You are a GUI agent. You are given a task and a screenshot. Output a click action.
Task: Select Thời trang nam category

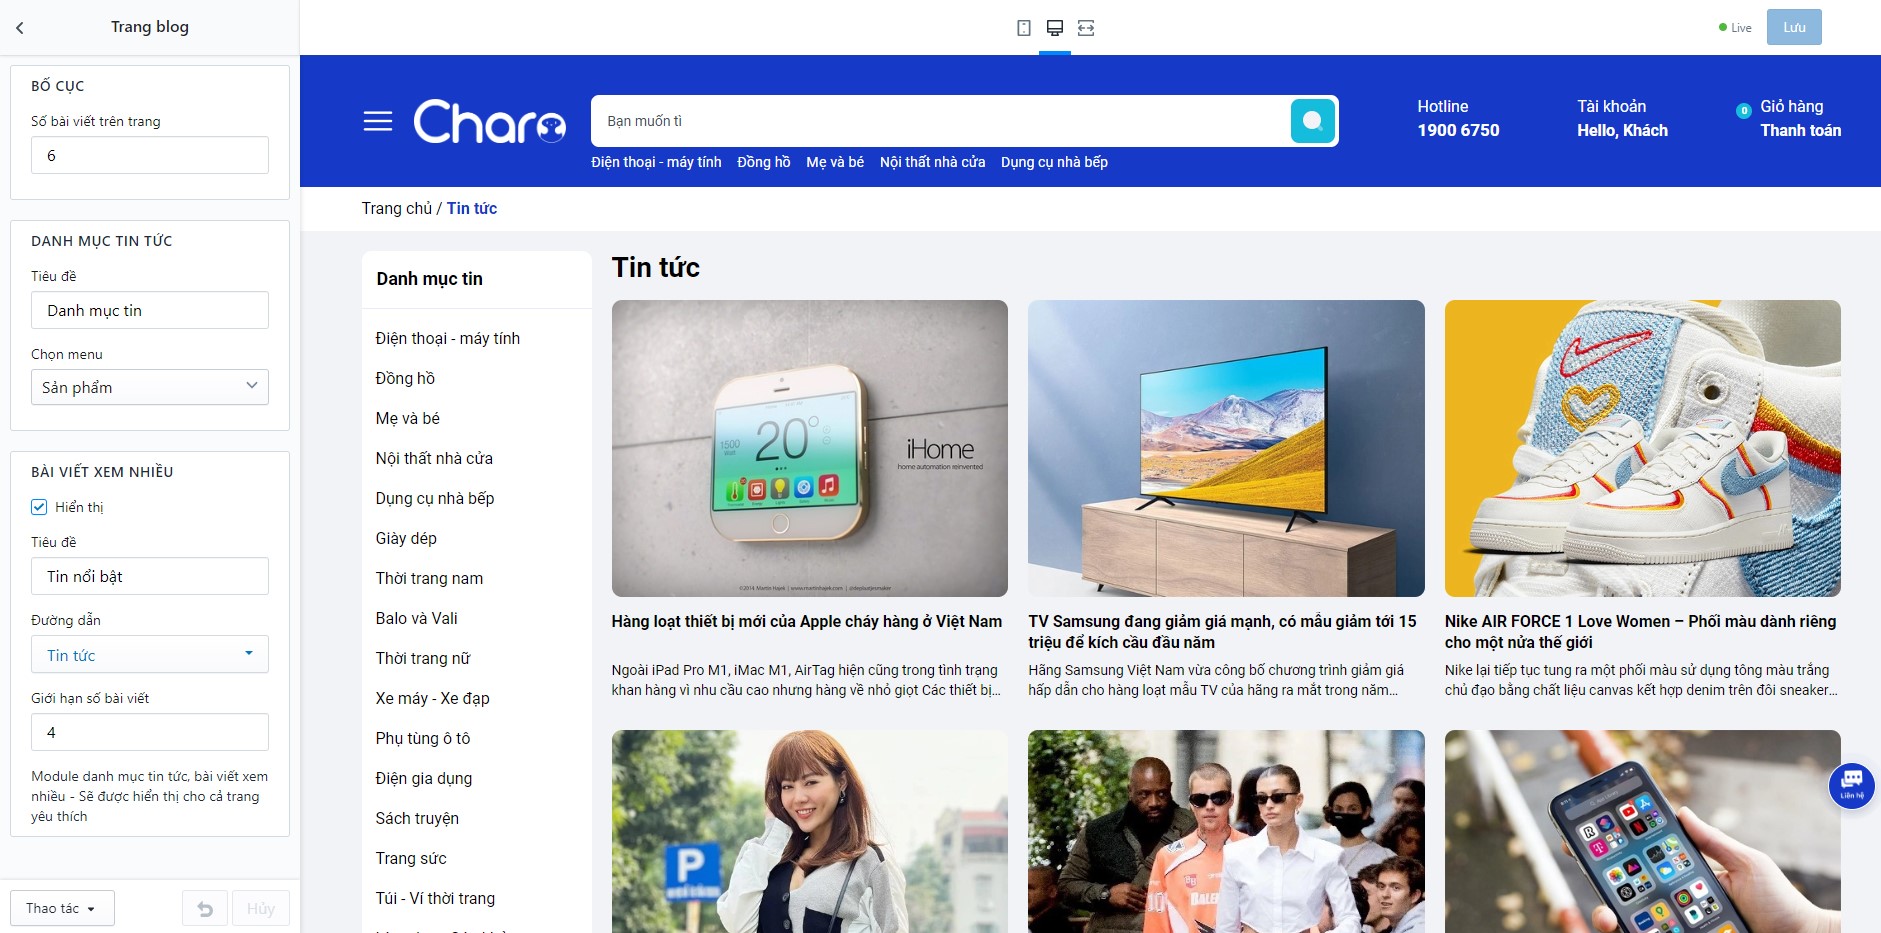429,578
